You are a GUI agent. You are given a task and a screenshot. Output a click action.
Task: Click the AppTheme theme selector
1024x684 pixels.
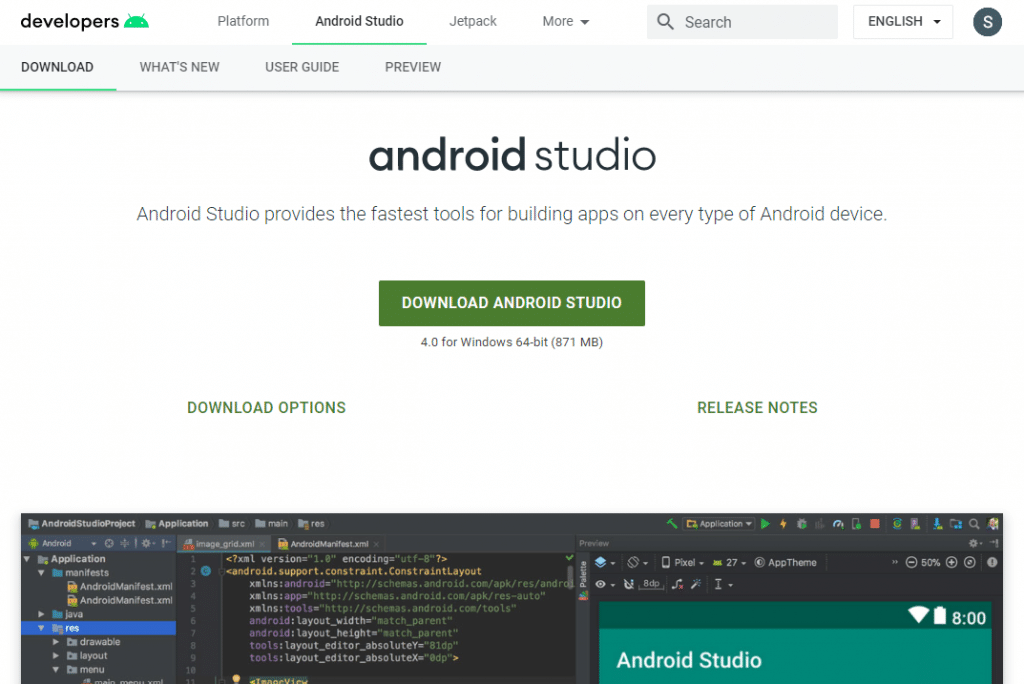point(786,562)
